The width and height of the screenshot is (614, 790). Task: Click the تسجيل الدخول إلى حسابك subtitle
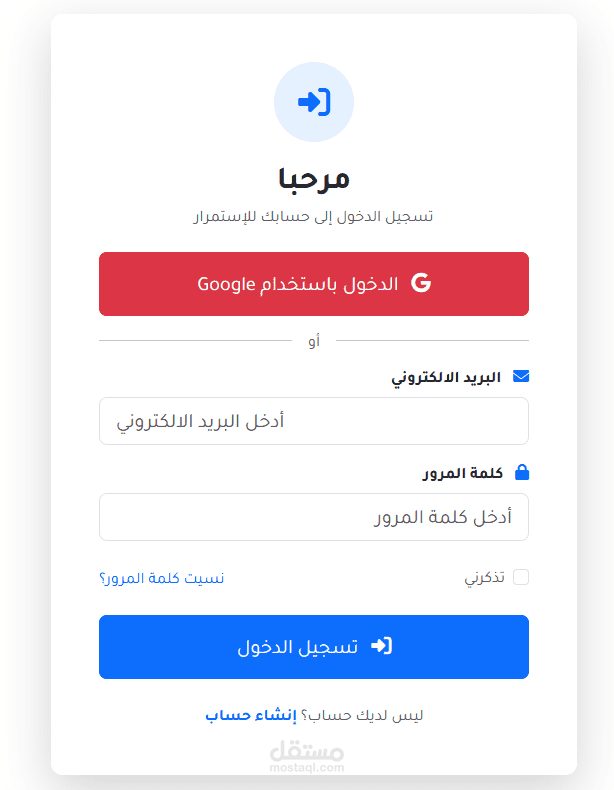[314, 217]
